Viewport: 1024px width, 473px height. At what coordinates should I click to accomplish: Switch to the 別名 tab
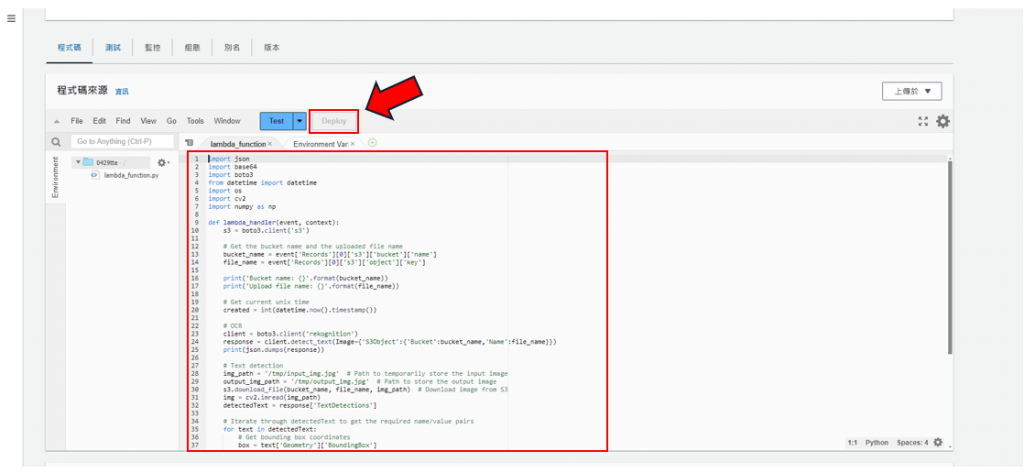tap(232, 48)
